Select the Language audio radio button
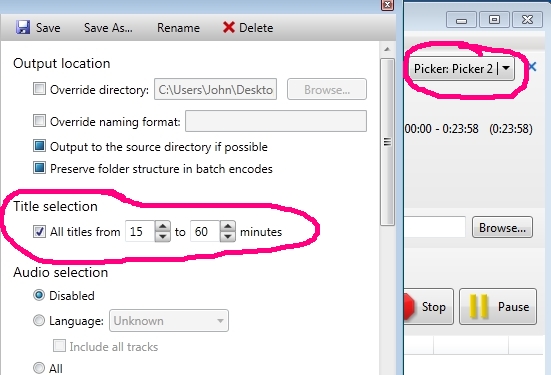 [x=39, y=320]
